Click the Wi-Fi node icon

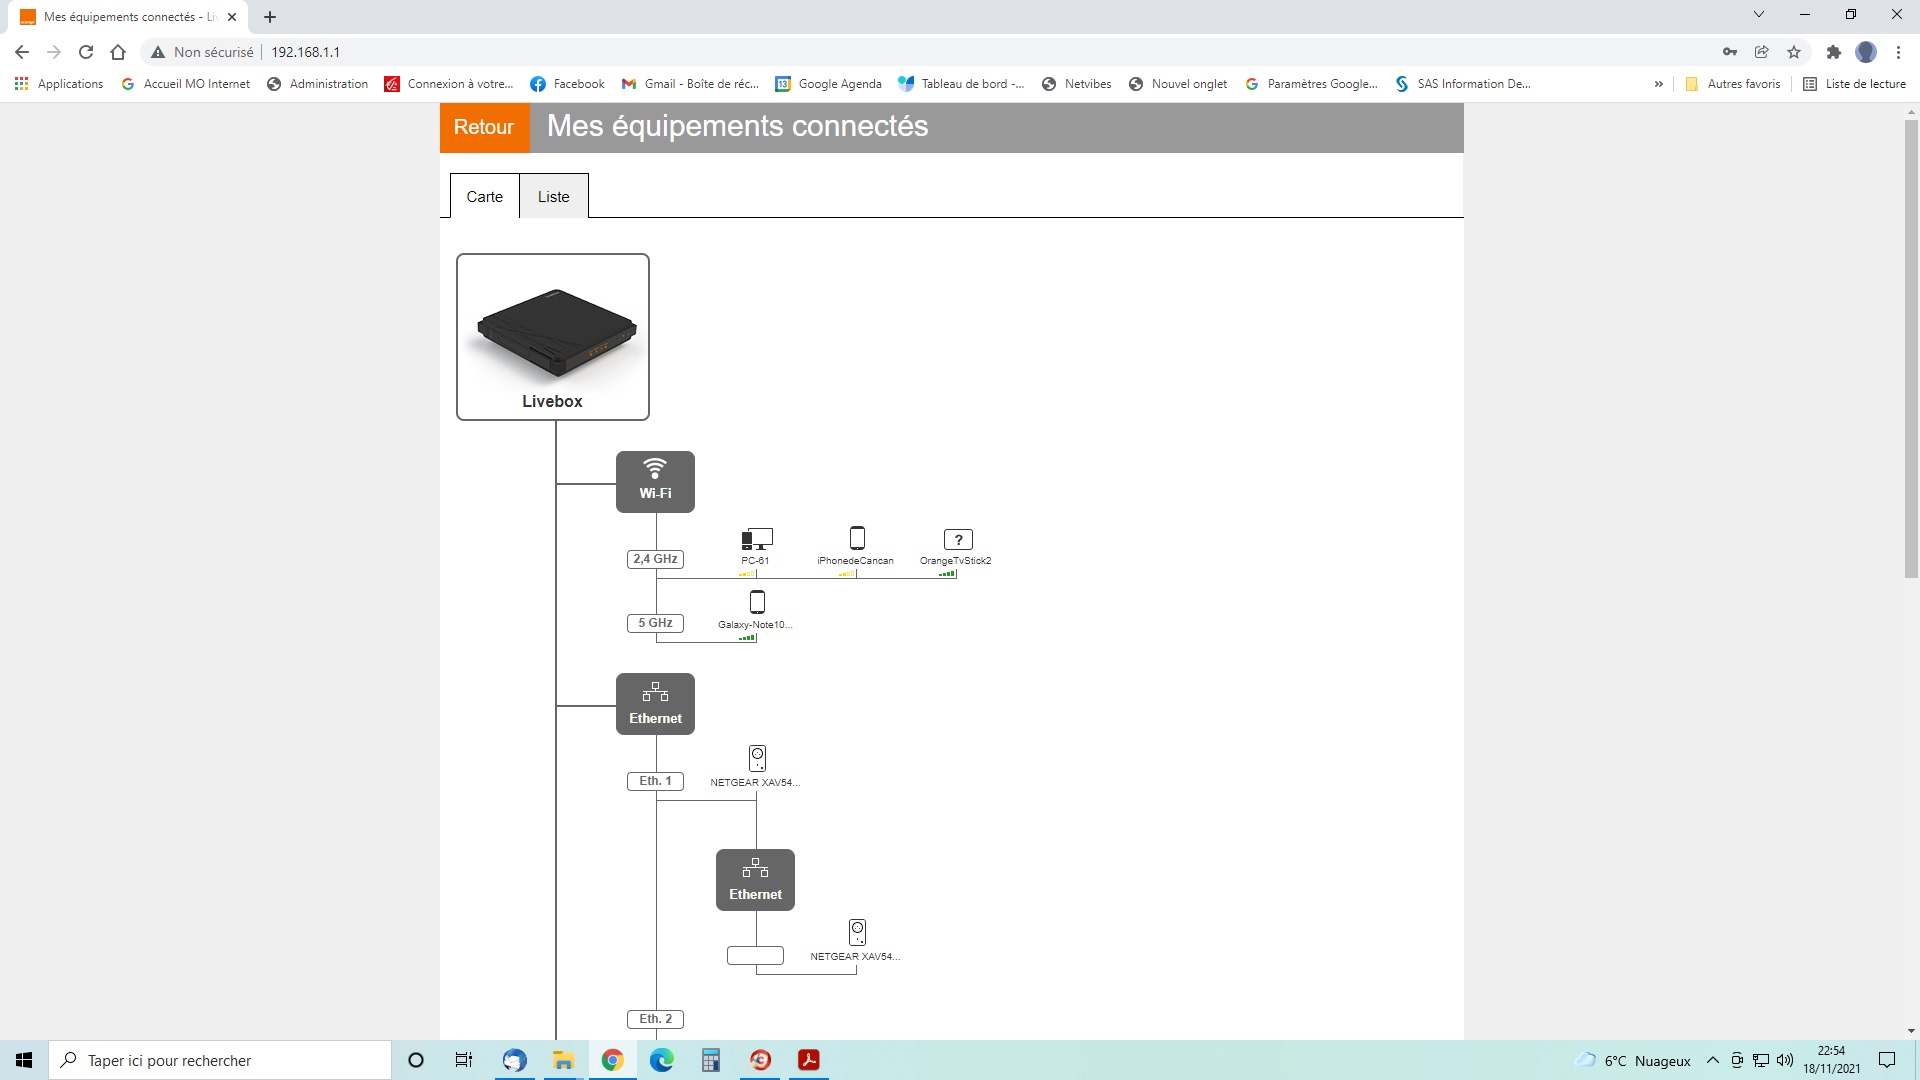click(655, 482)
